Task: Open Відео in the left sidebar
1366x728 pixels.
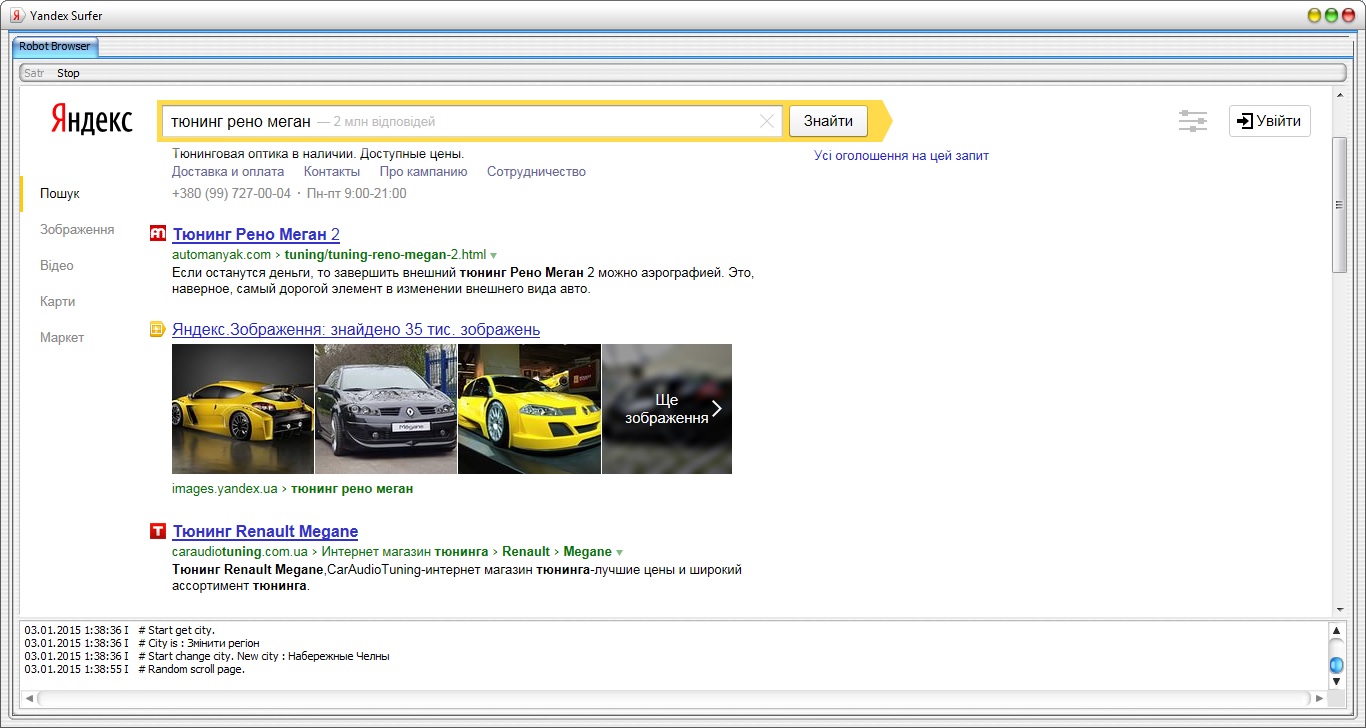Action: [x=57, y=266]
